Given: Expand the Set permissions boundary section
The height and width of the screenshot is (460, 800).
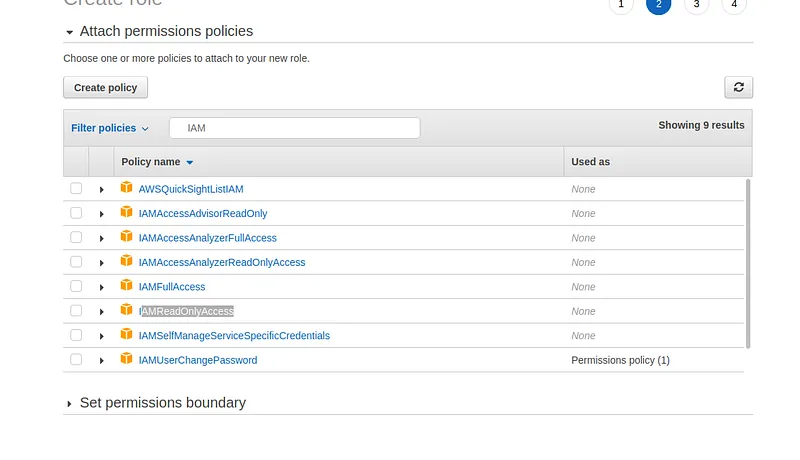Looking at the screenshot, I should [x=69, y=404].
